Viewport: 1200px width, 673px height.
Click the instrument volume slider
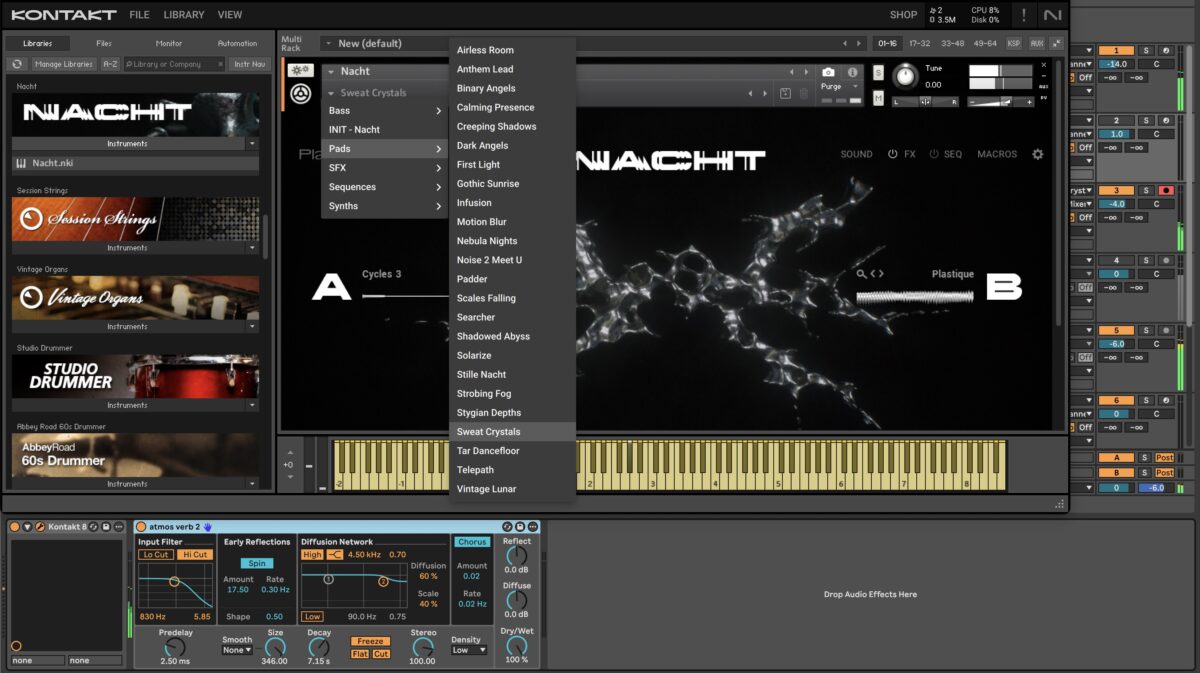[1000, 101]
